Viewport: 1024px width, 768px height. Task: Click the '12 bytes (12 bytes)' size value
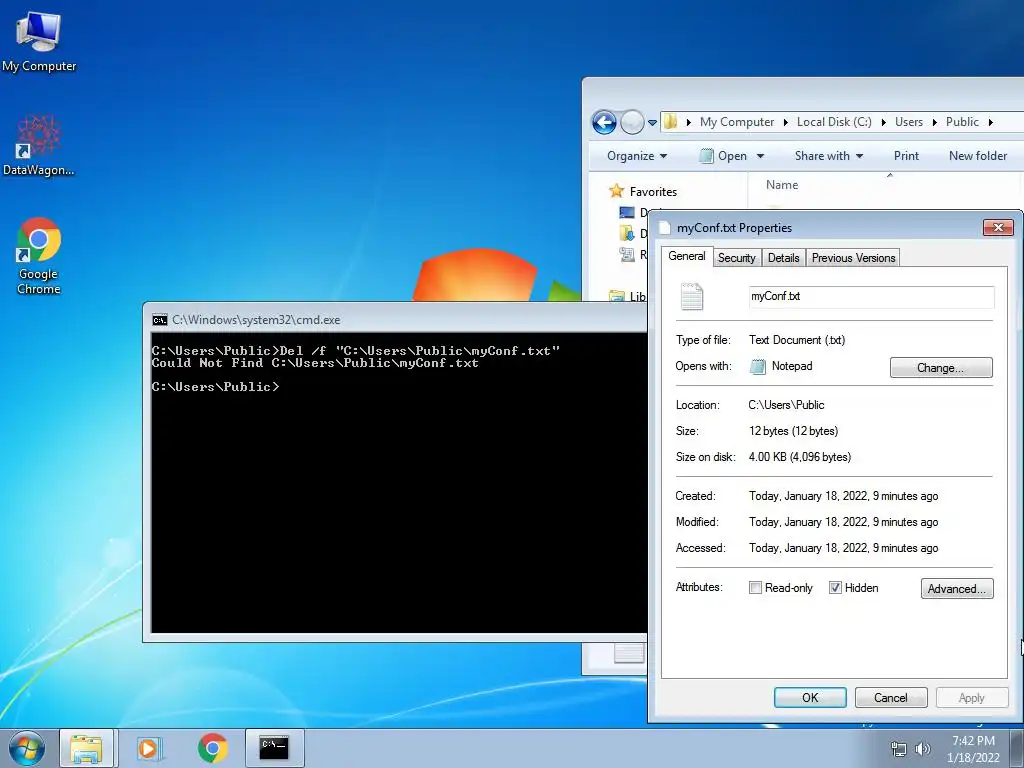(x=793, y=431)
